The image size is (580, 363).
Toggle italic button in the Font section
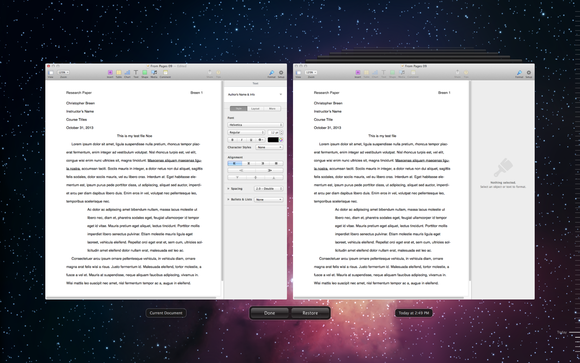click(x=242, y=140)
